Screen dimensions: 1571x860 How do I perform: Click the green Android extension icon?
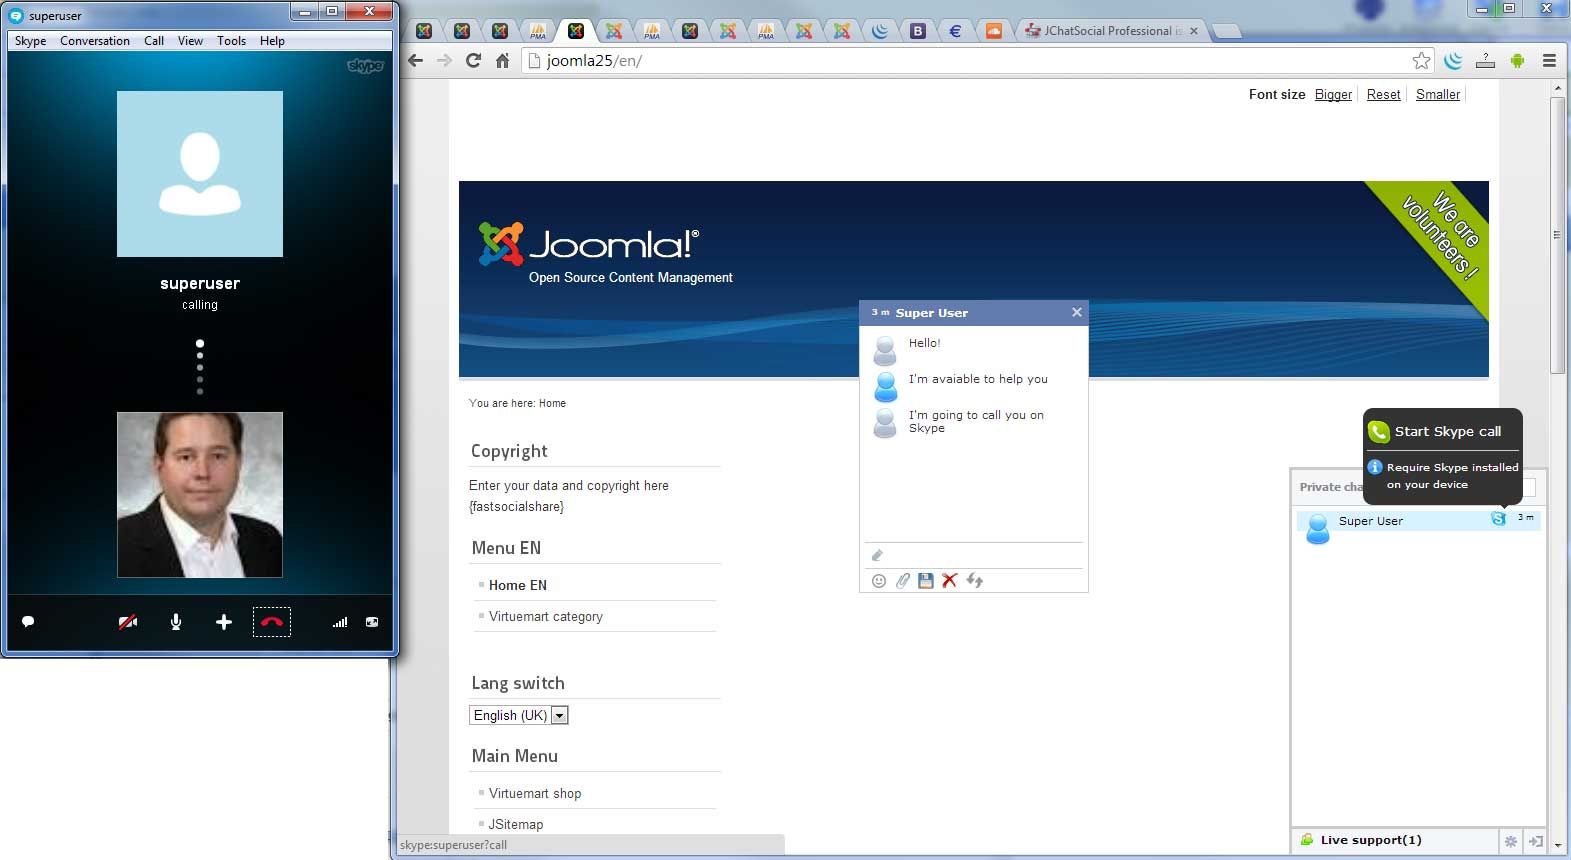coord(1517,61)
